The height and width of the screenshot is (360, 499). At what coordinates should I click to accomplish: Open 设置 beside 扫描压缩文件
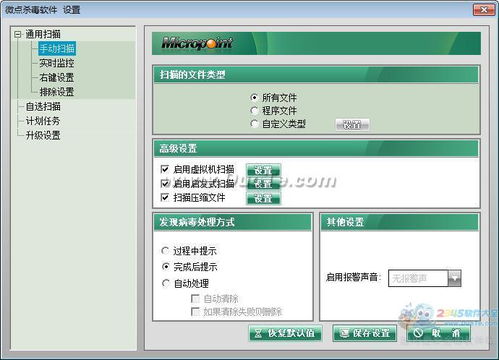[x=263, y=198]
